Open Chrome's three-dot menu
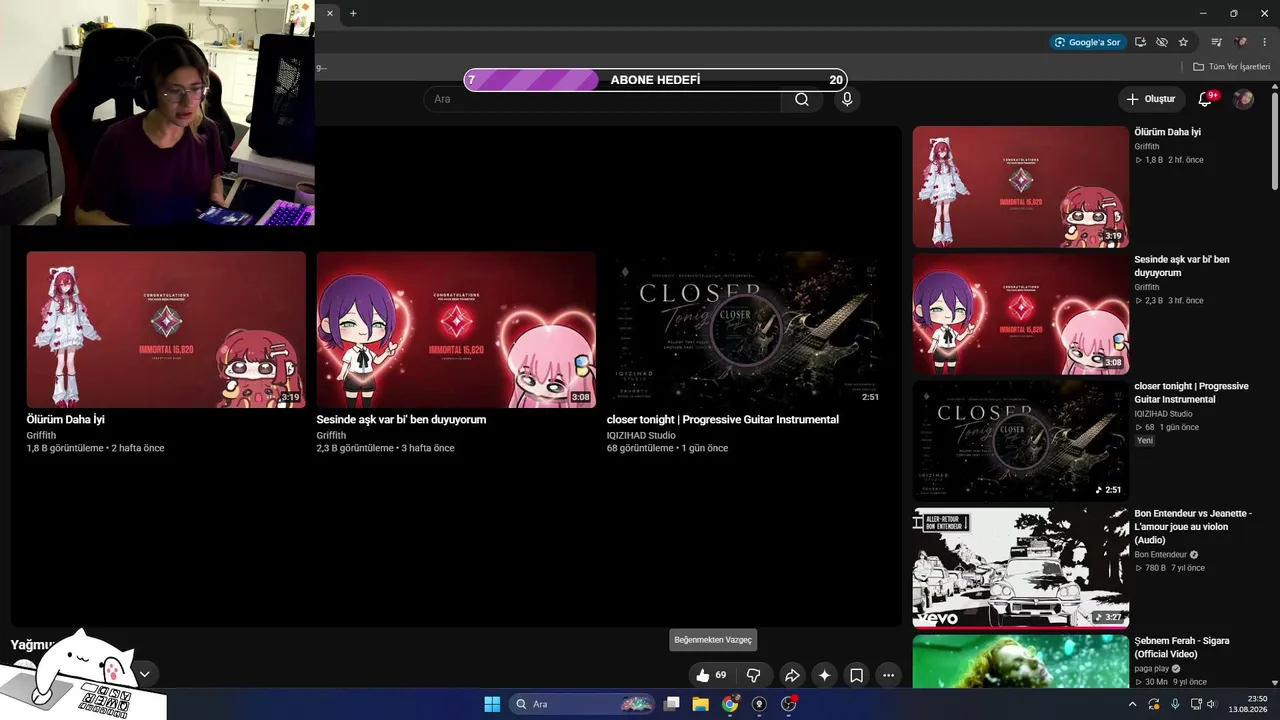Viewport: 1280px width, 720px height. click(1264, 42)
